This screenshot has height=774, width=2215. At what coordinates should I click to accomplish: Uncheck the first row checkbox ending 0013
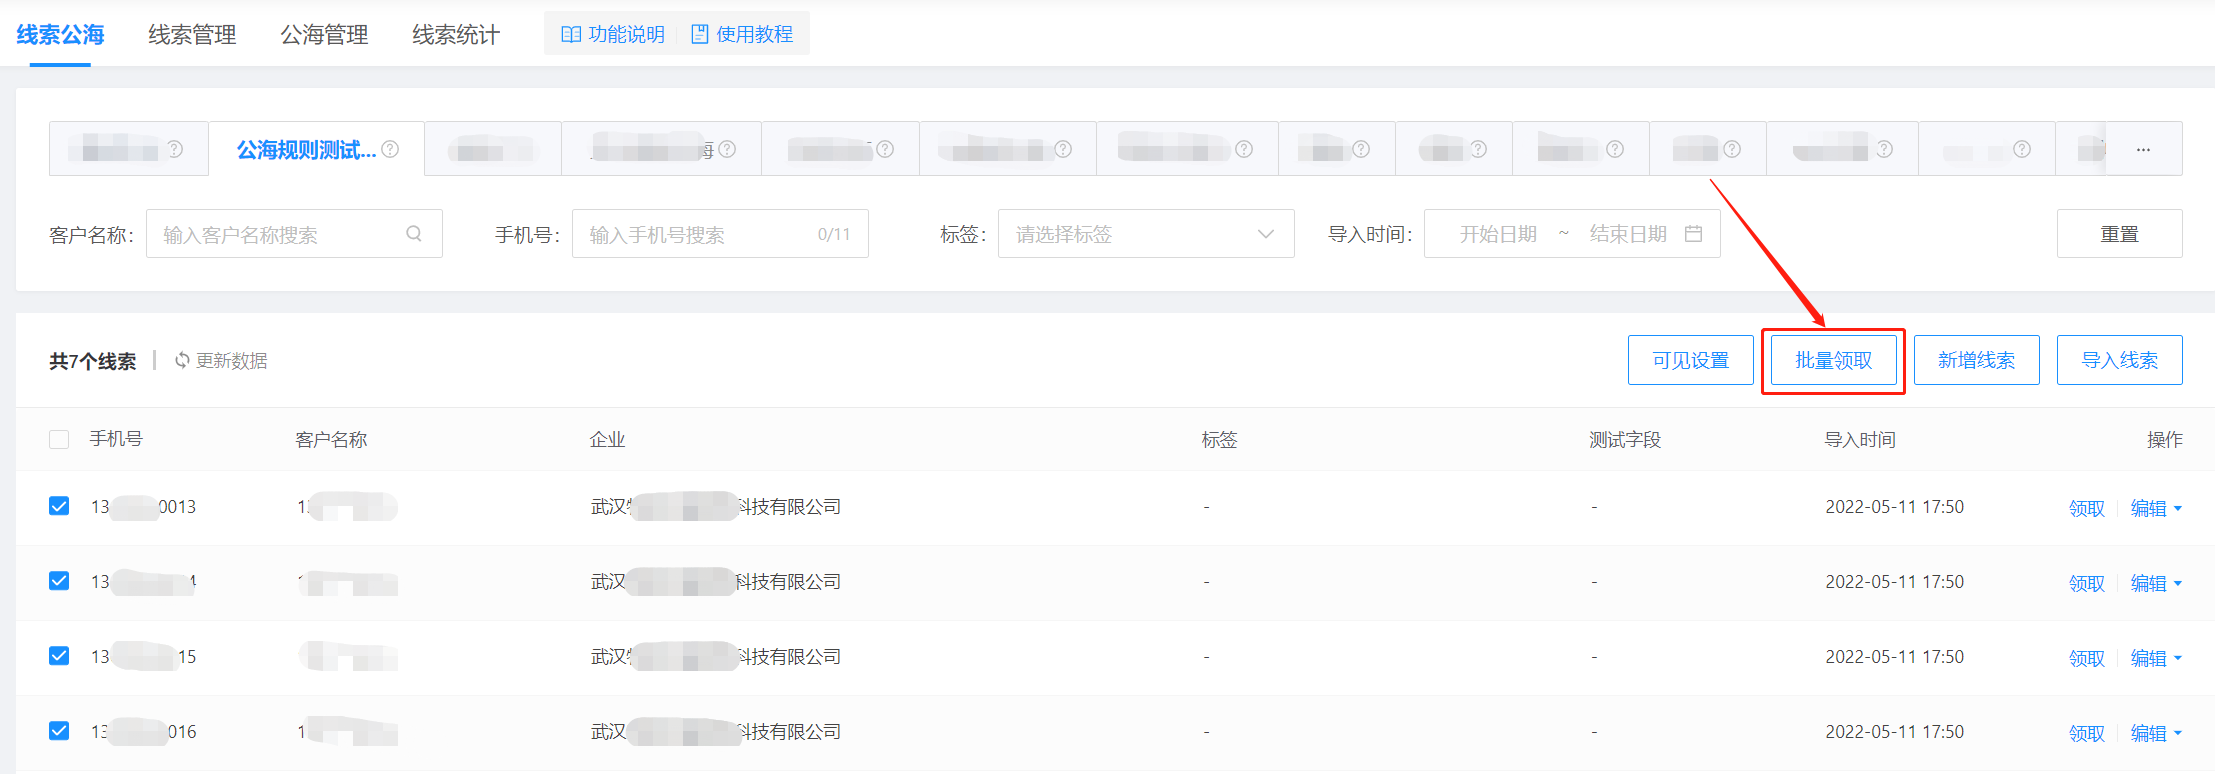[59, 506]
